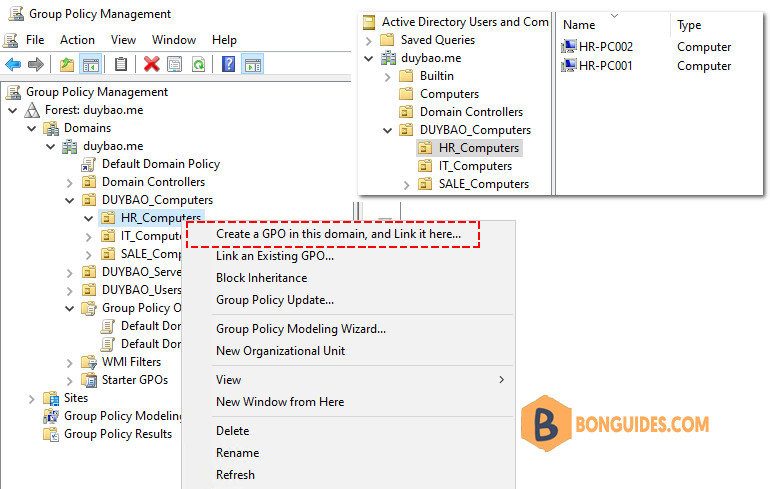
Task: Click the Back arrow toolbar icon
Action: (x=13, y=64)
